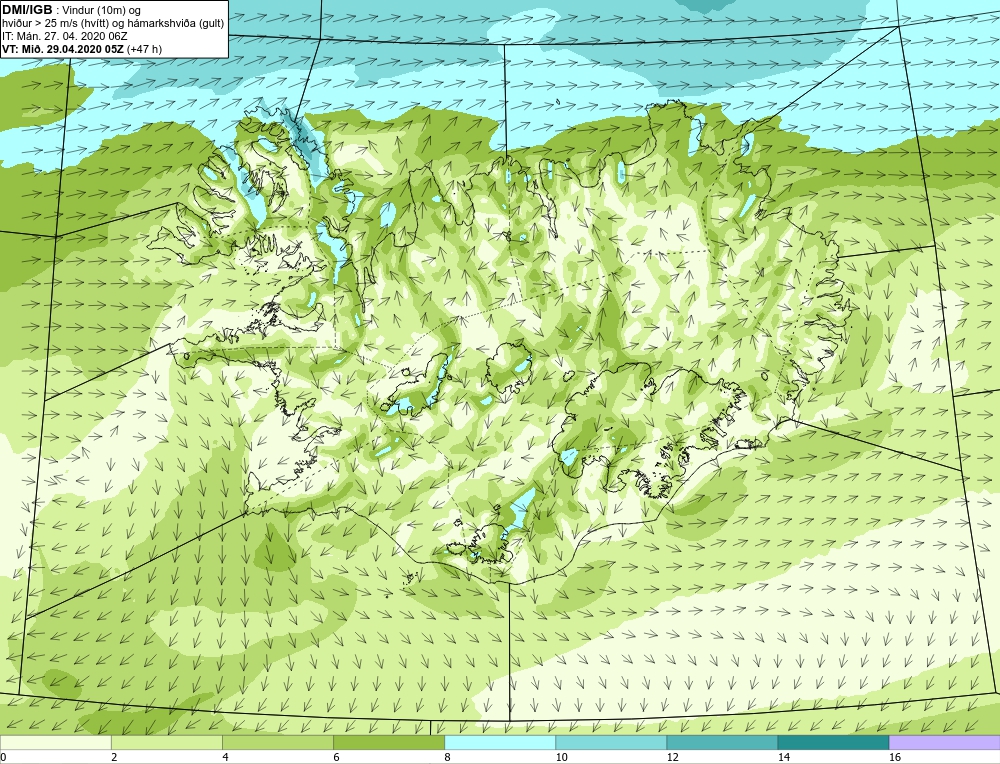Screen dimensions: 1000x764
Task: Click the legend label '0'
Action: [3, 757]
